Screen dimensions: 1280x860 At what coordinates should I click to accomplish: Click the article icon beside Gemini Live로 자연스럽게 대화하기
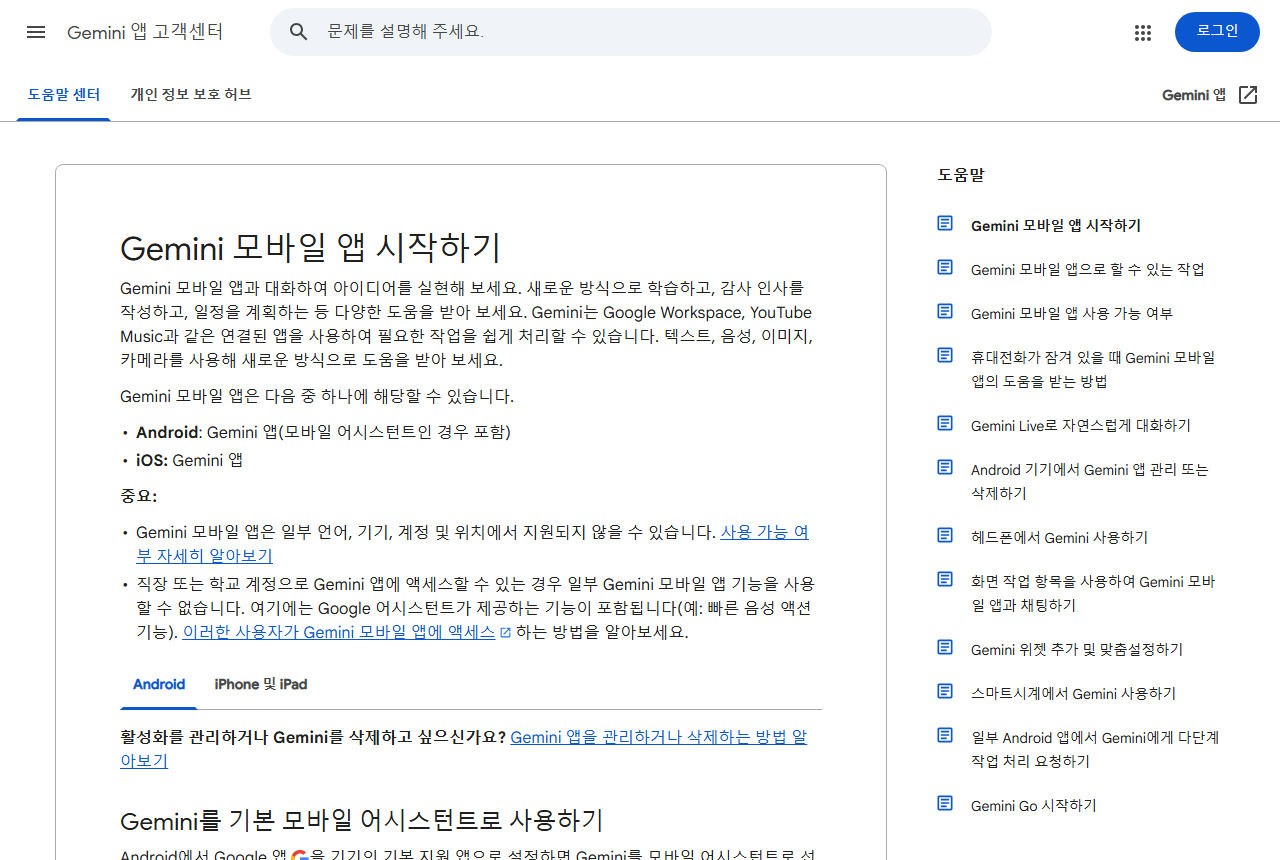pos(945,423)
